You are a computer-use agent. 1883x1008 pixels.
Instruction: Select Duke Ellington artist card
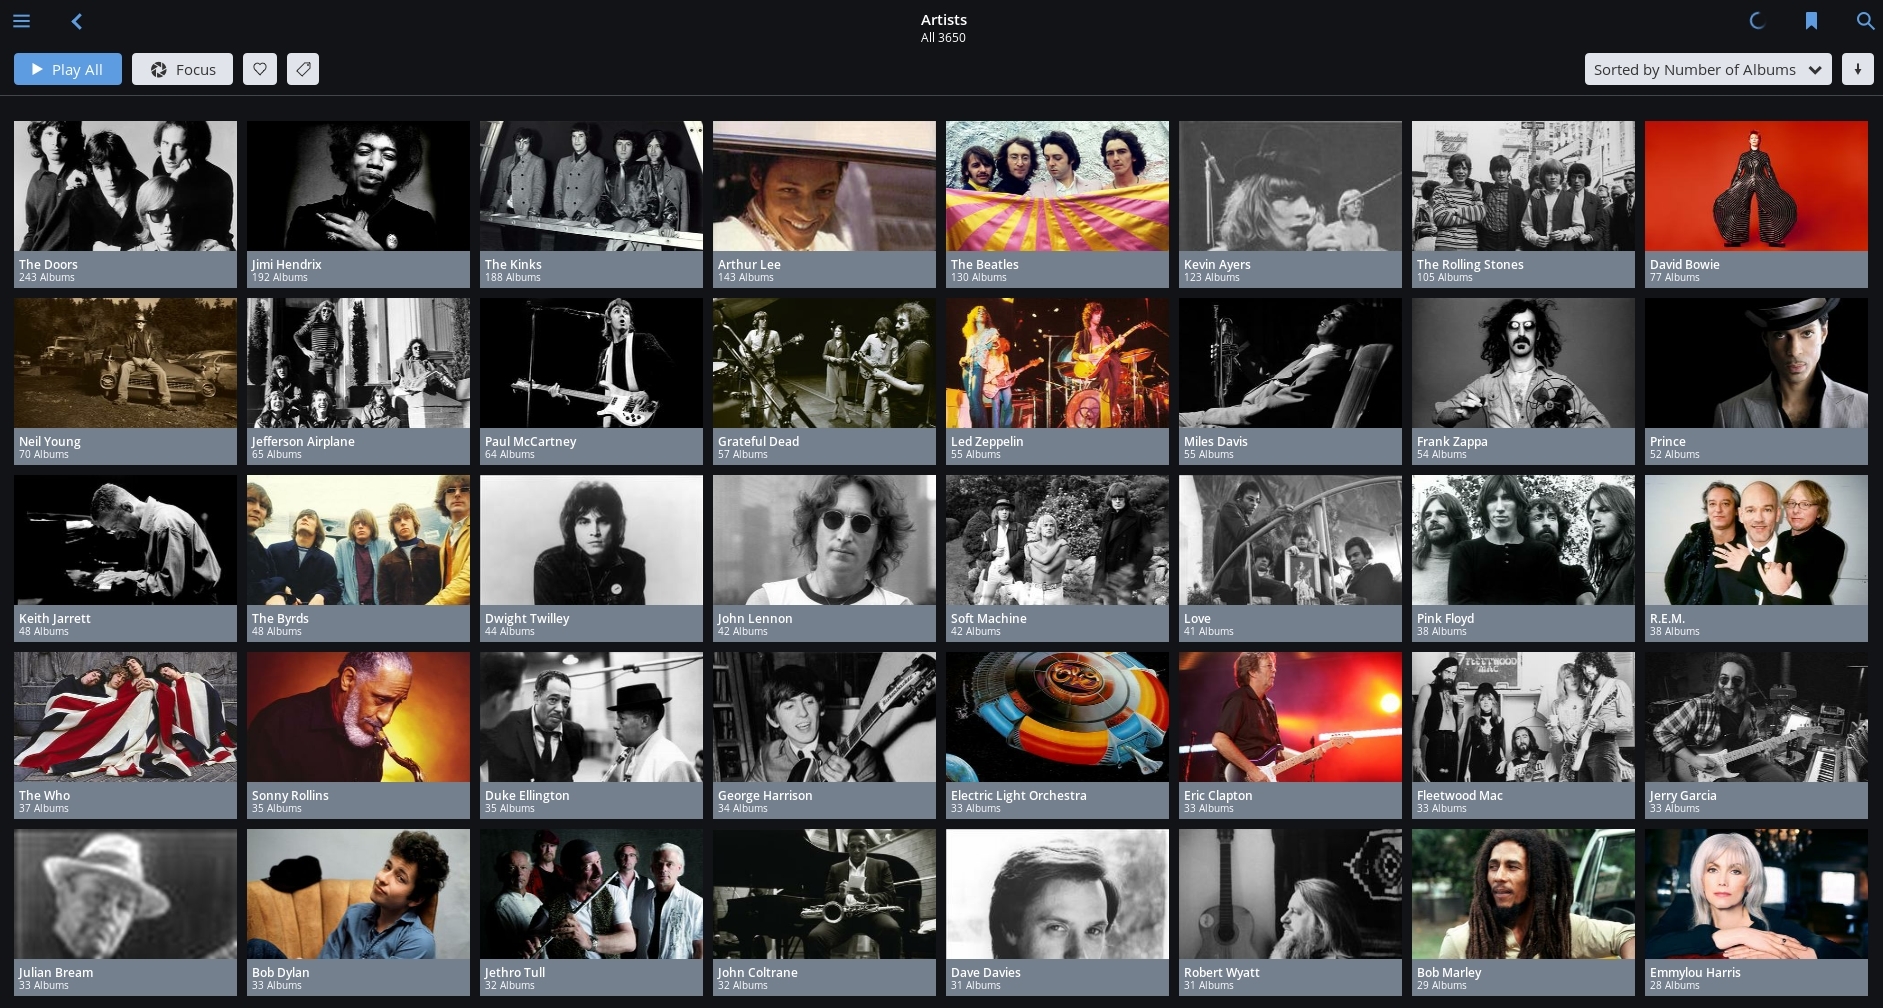click(591, 735)
